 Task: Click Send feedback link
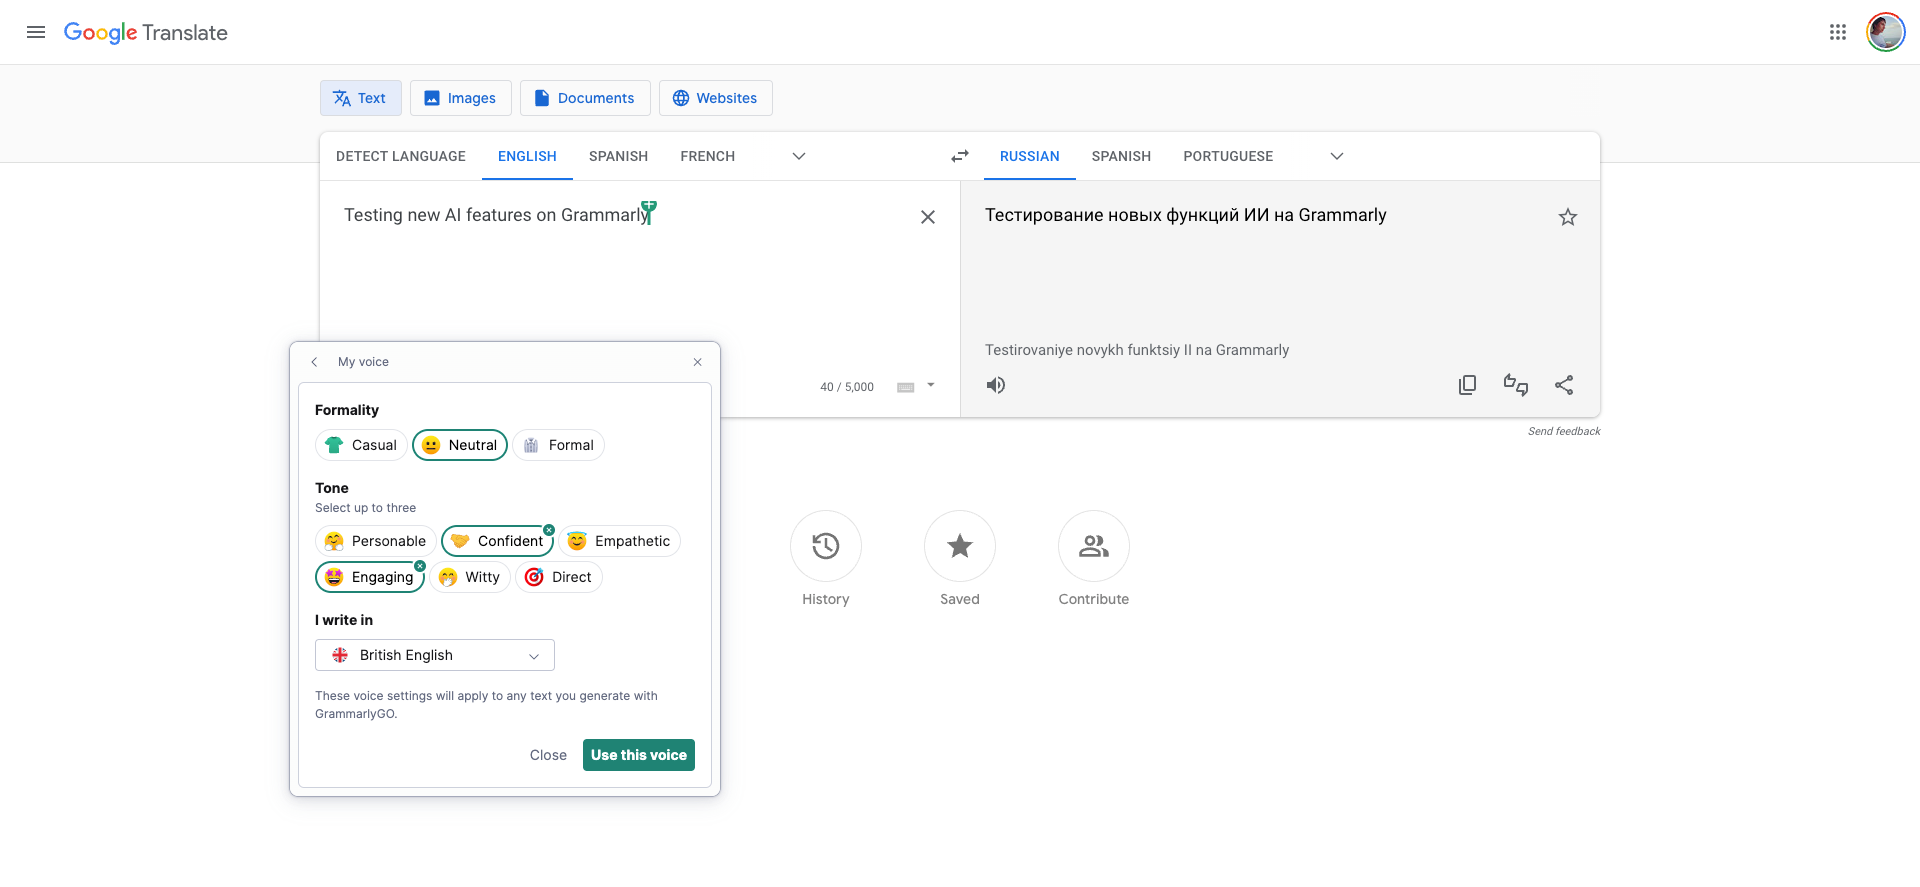point(1564,431)
